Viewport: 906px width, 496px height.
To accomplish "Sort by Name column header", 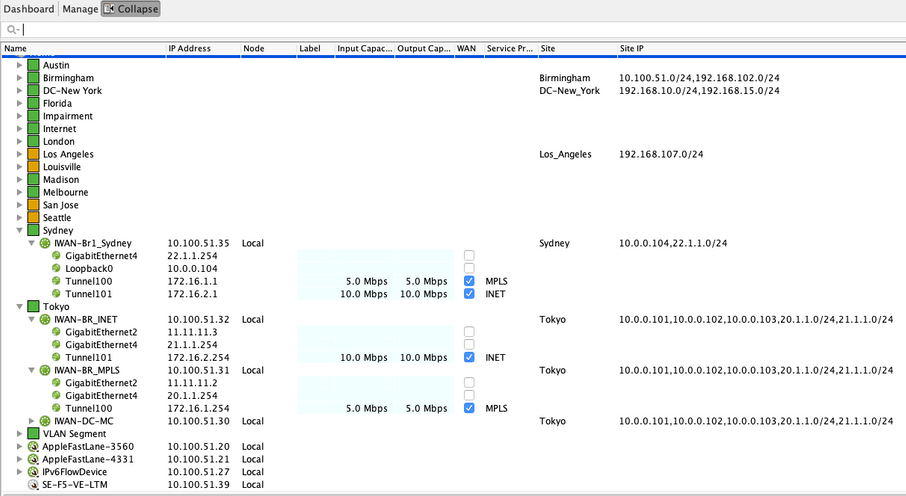I will tap(84, 49).
